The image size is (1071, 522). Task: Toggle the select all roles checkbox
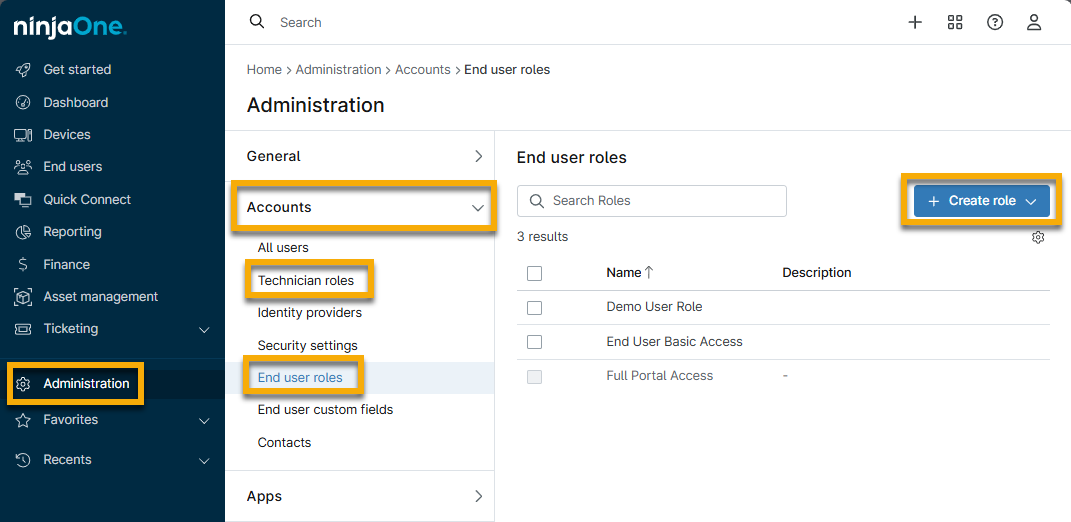point(534,273)
